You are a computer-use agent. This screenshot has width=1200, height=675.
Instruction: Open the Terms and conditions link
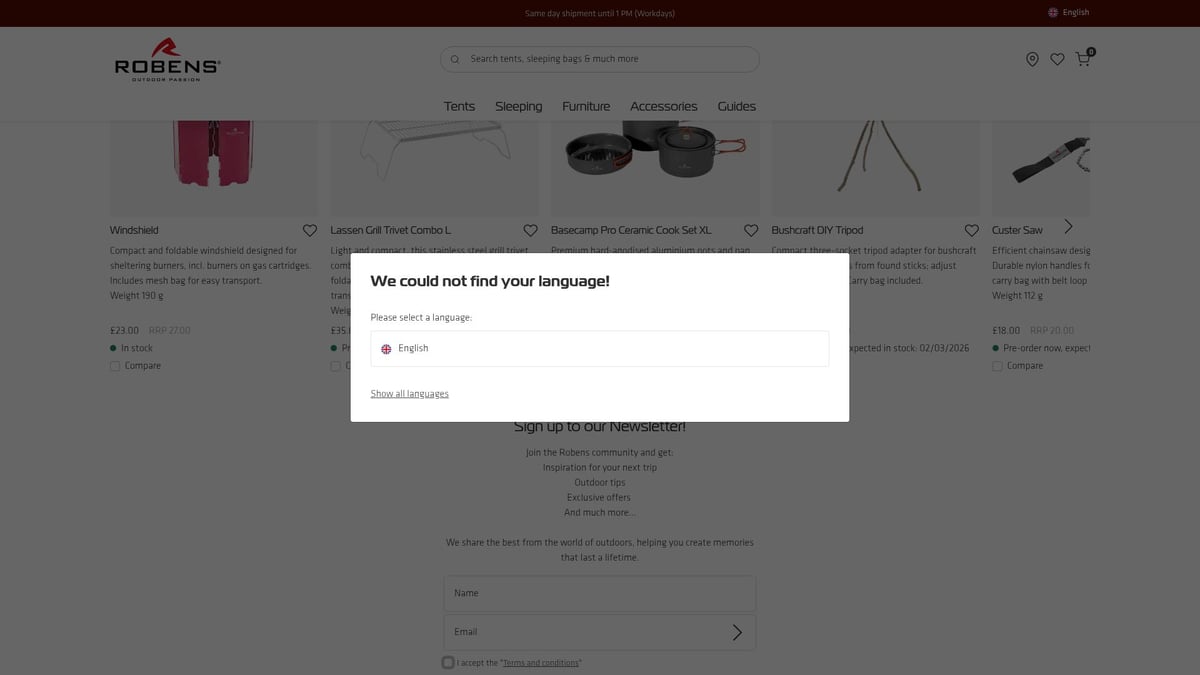point(540,663)
